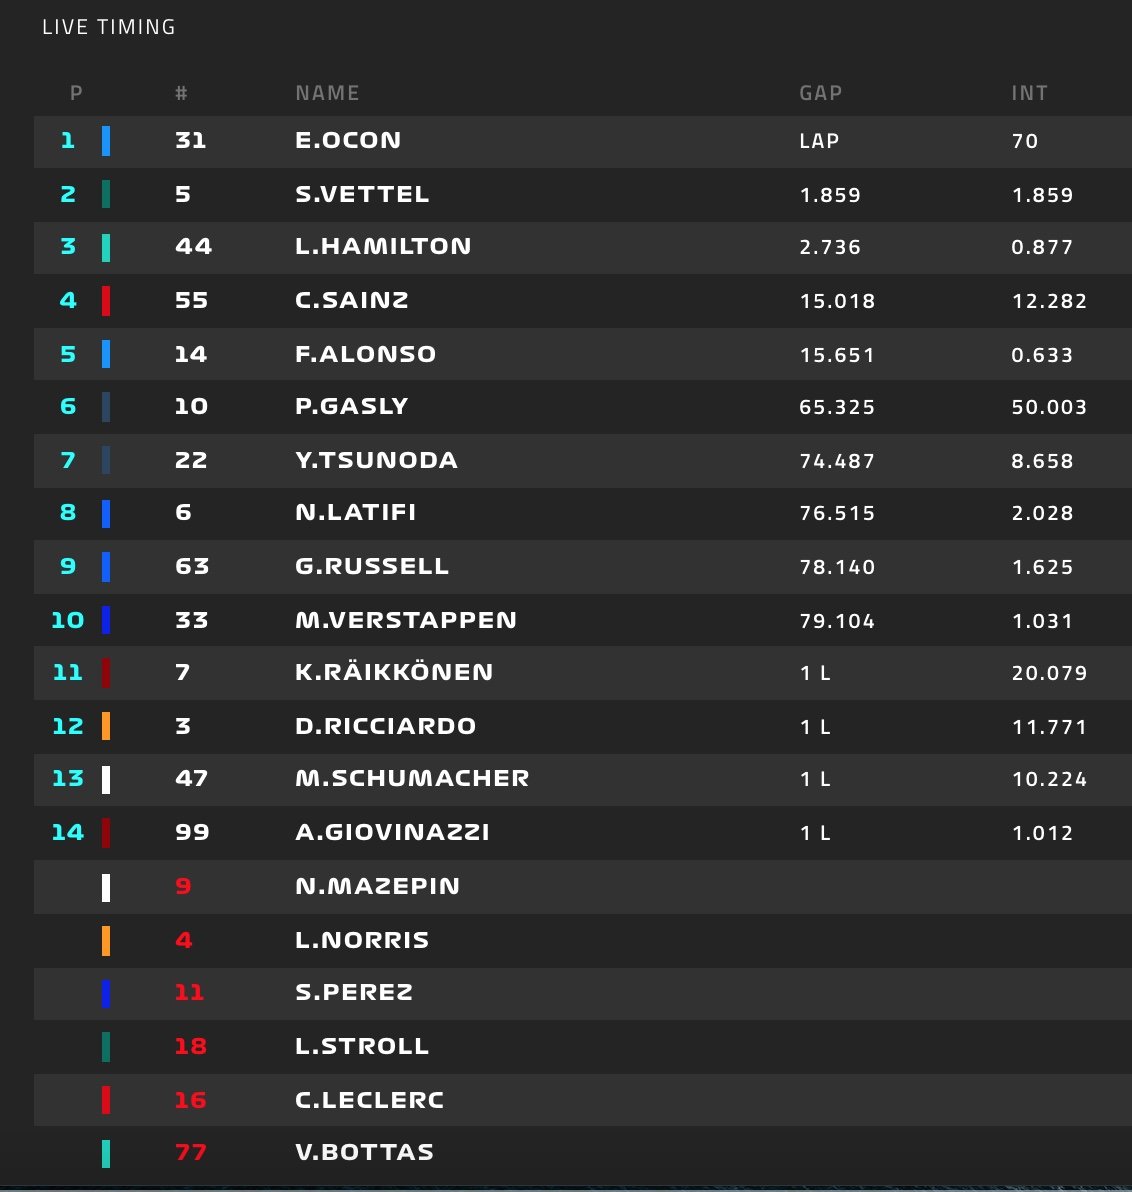
Task: Select position 11 for K.RÄIKKÖNEN
Action: pos(68,673)
